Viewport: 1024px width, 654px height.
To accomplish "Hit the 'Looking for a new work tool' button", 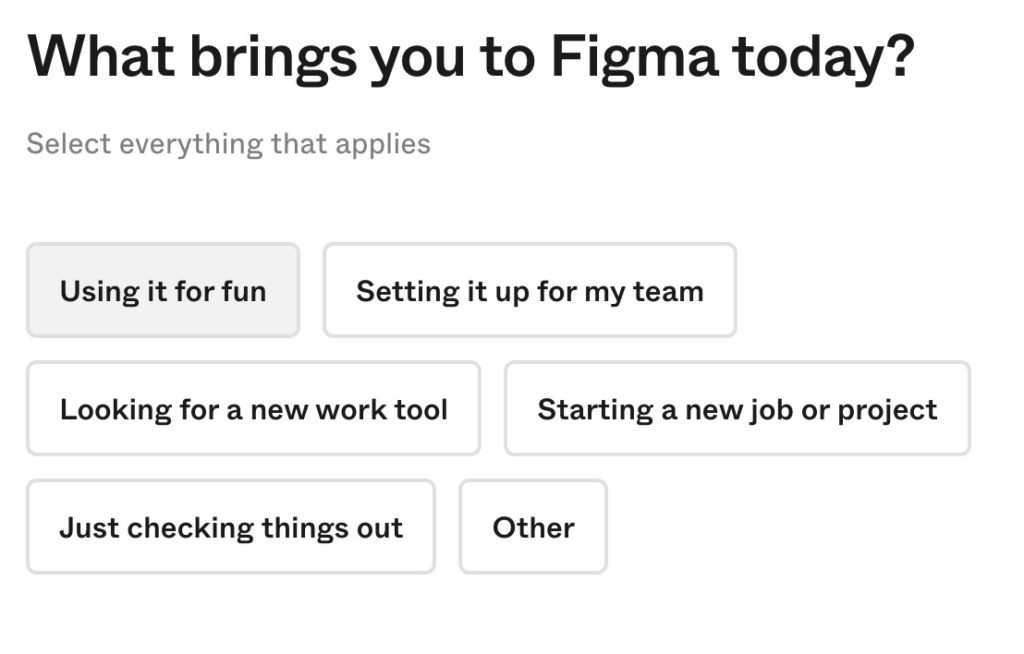I will coord(253,409).
